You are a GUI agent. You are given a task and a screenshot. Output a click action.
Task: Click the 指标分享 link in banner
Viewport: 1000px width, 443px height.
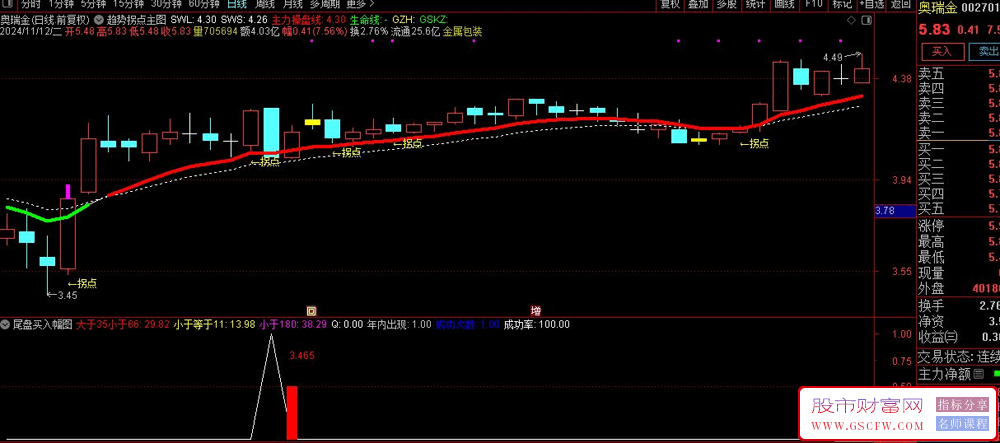[x=962, y=404]
